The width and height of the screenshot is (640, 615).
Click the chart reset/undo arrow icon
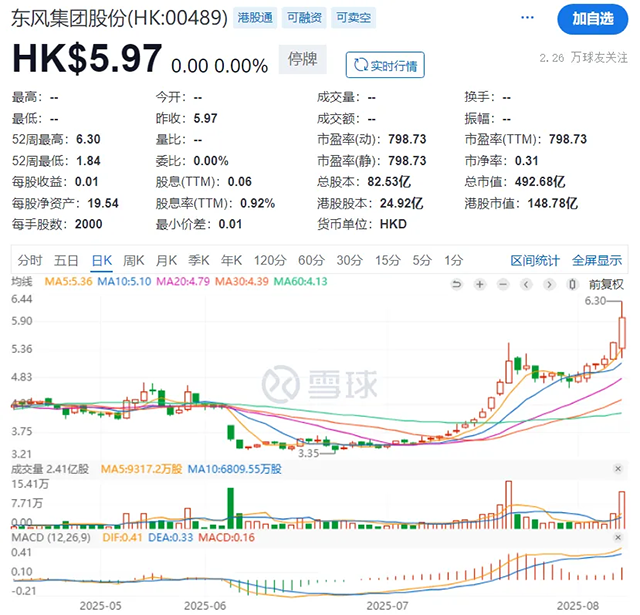point(457,284)
